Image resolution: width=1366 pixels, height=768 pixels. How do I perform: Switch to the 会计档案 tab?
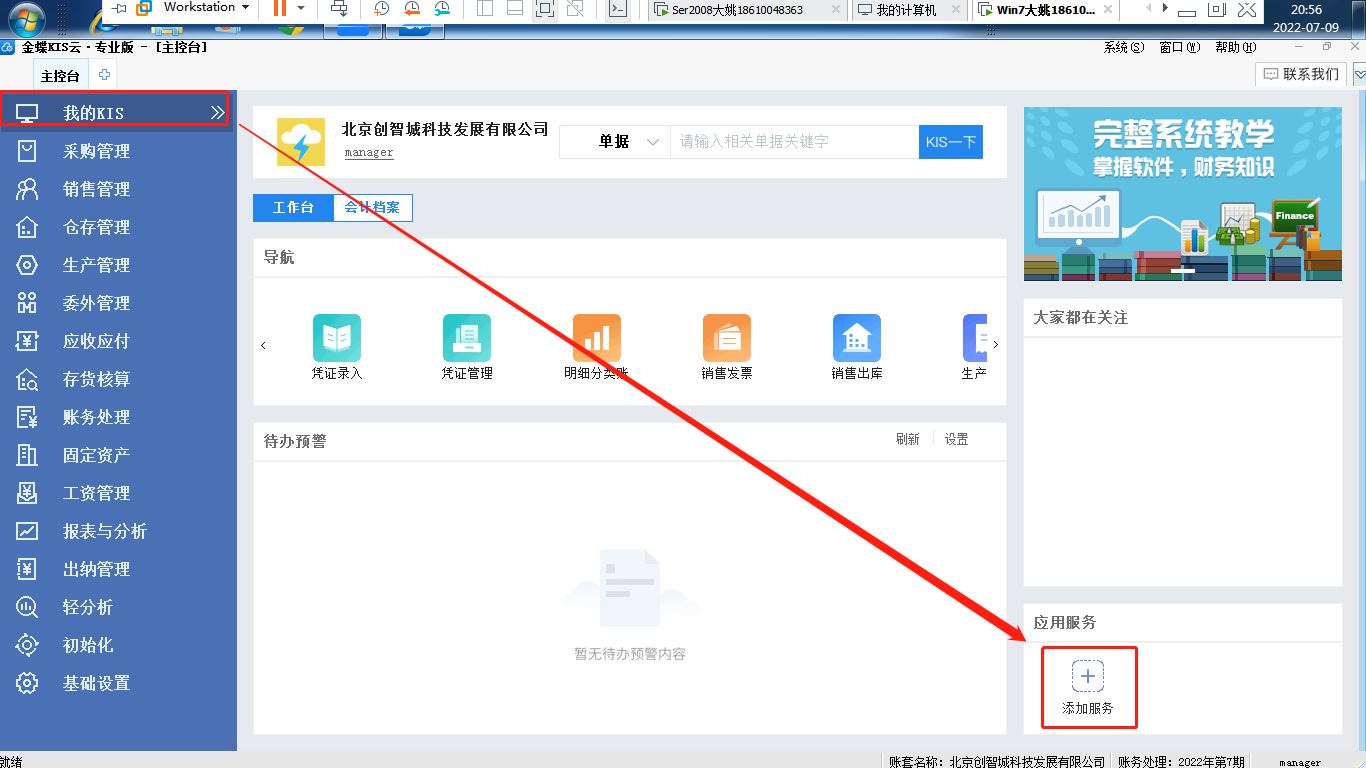tap(372, 208)
